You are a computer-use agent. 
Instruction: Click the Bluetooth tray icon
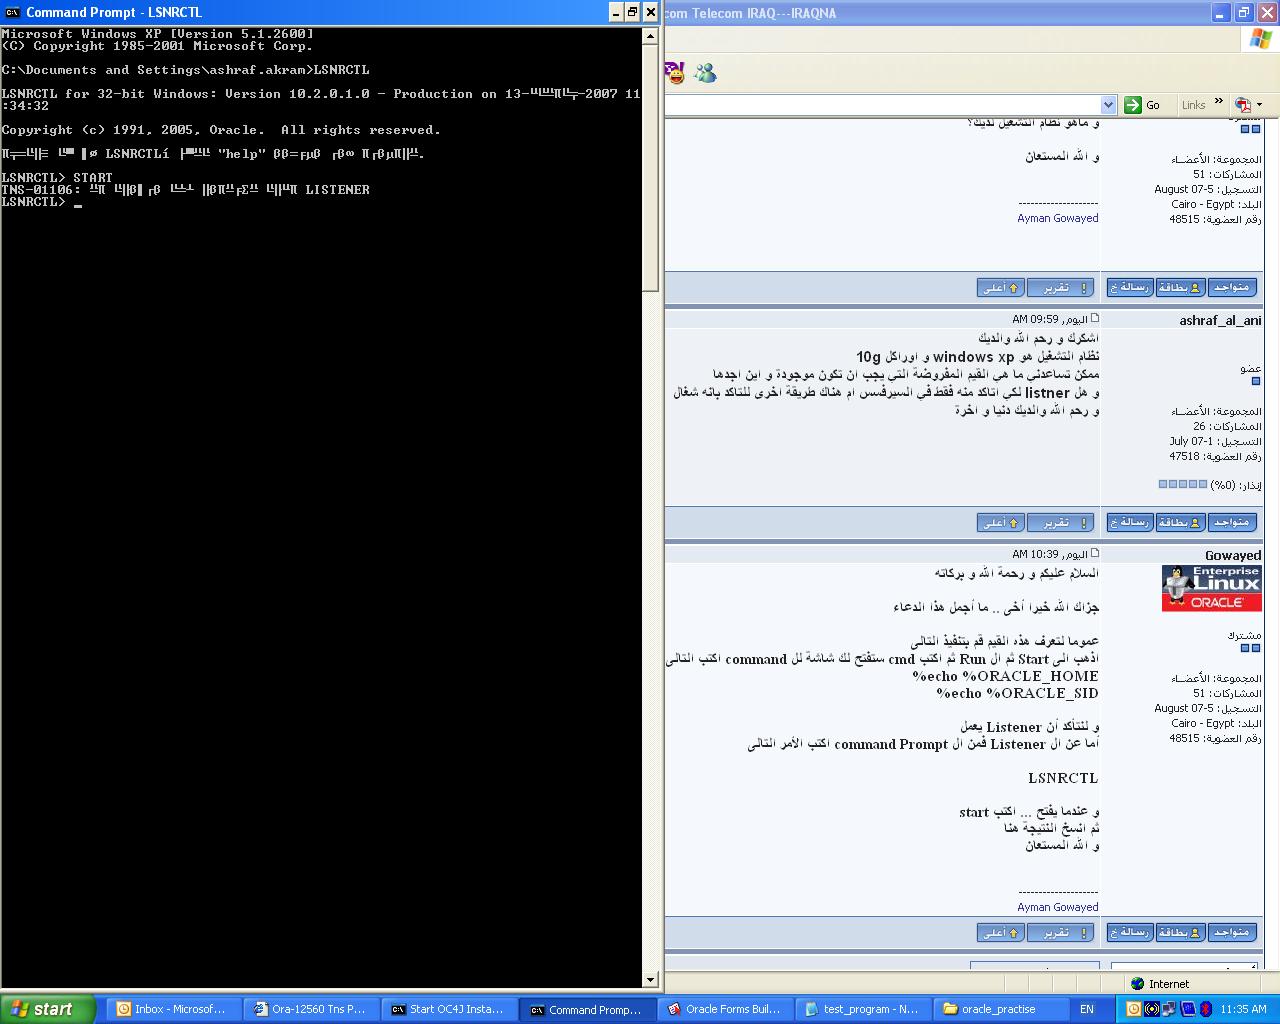(x=1206, y=1009)
